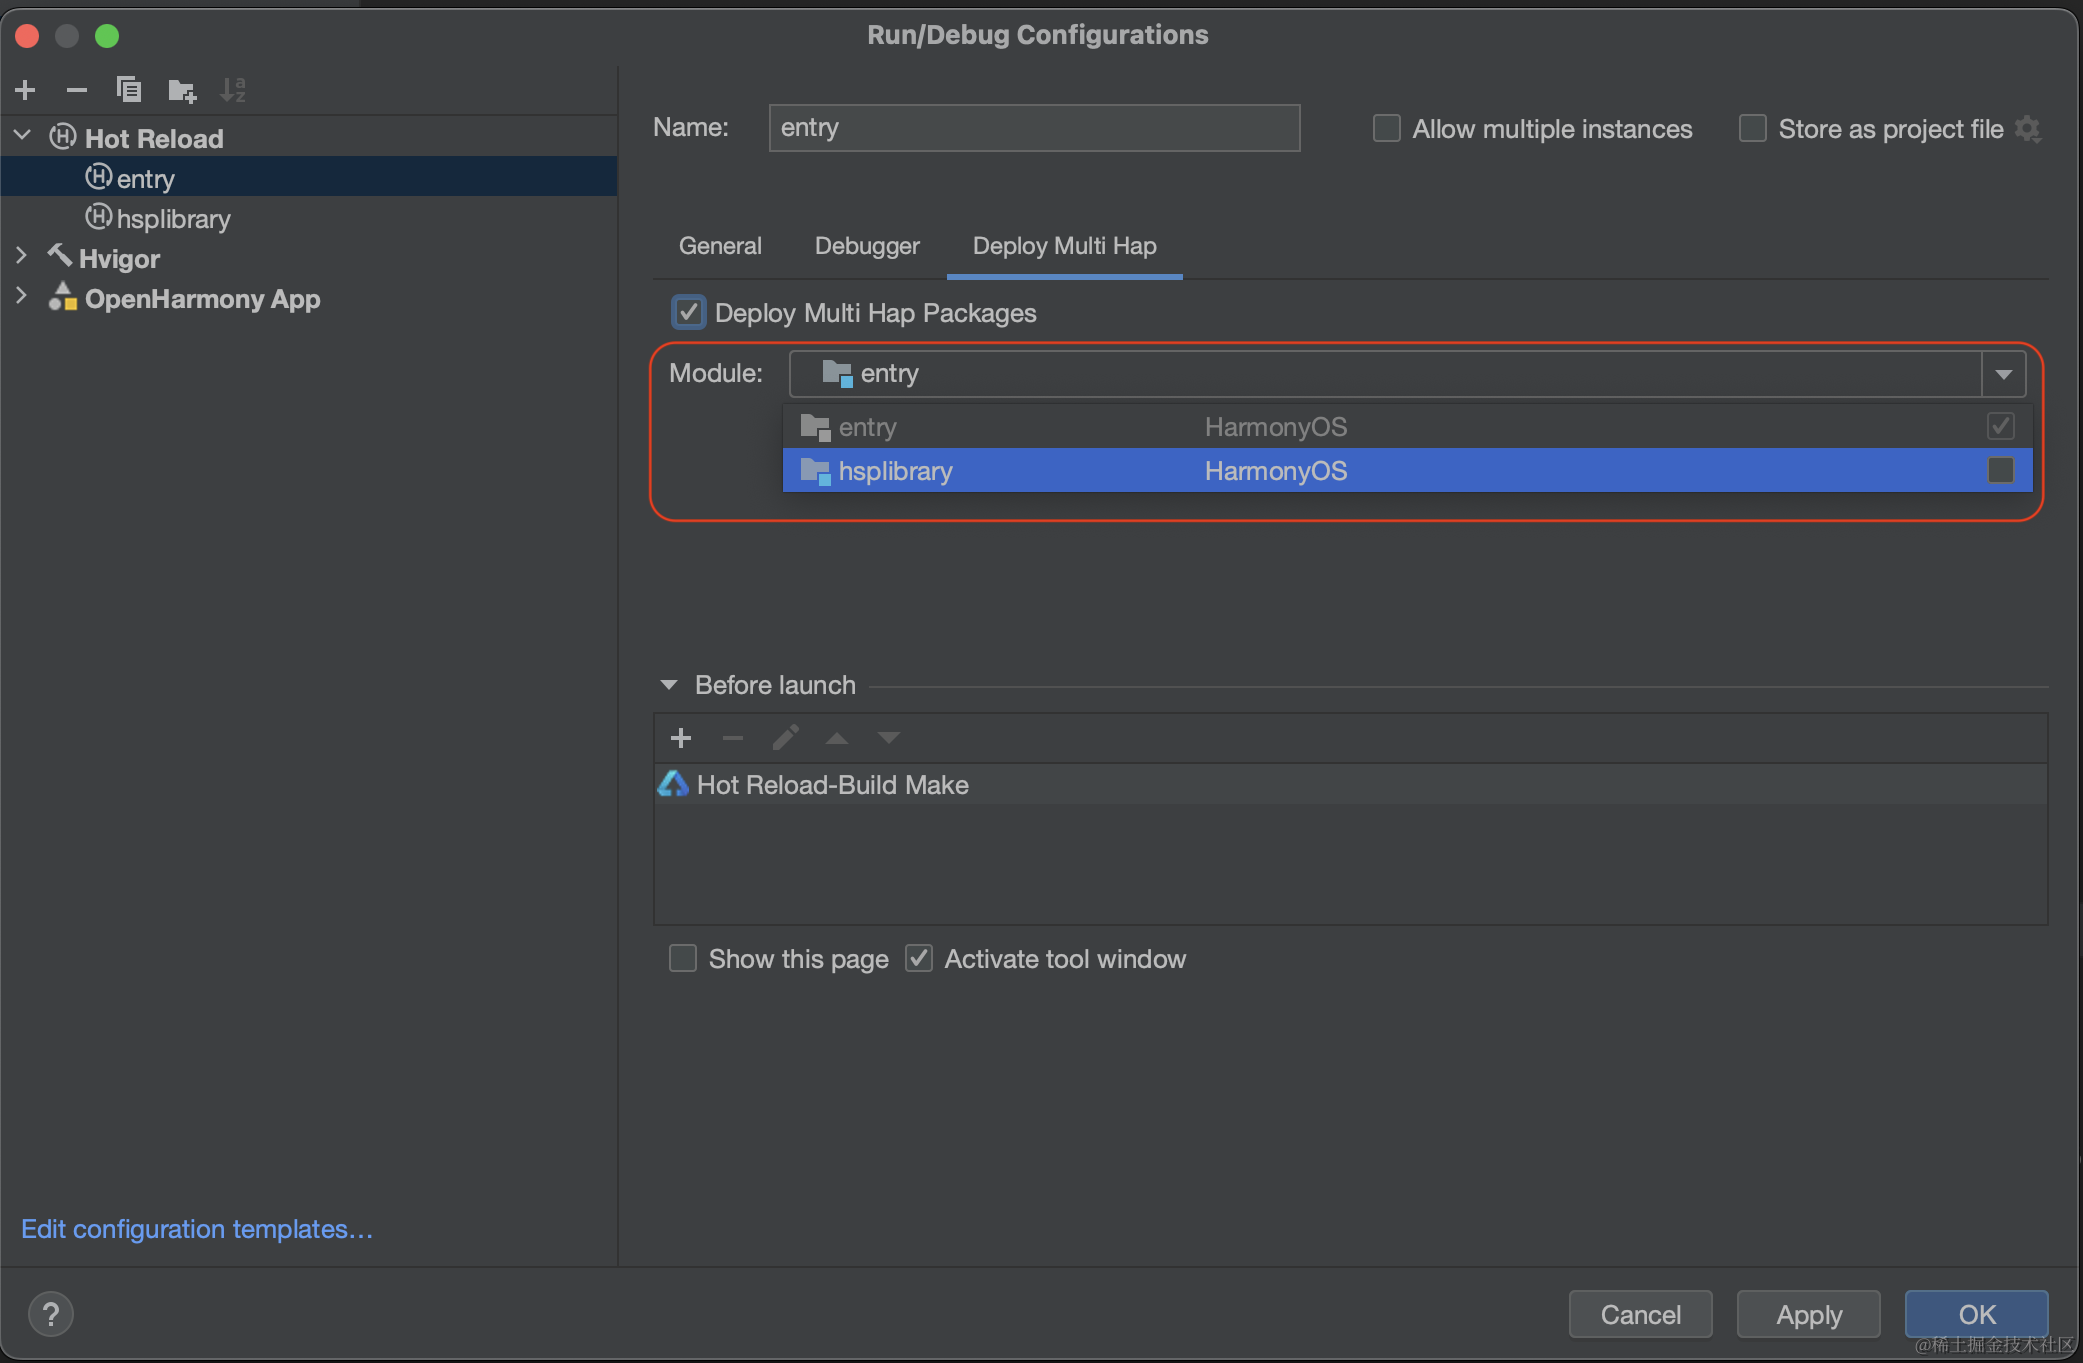The image size is (2083, 1363).
Task: Enable Allow multiple instances checkbox
Action: (1386, 129)
